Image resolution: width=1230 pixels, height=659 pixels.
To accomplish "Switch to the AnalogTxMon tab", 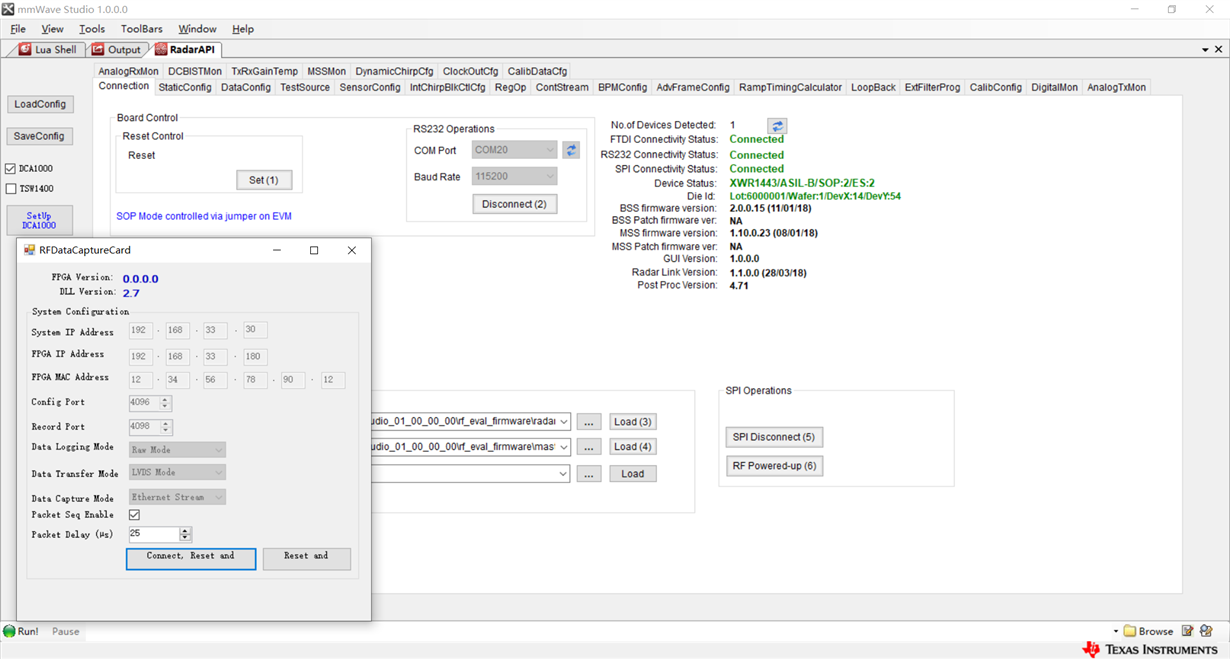I will pos(1116,87).
